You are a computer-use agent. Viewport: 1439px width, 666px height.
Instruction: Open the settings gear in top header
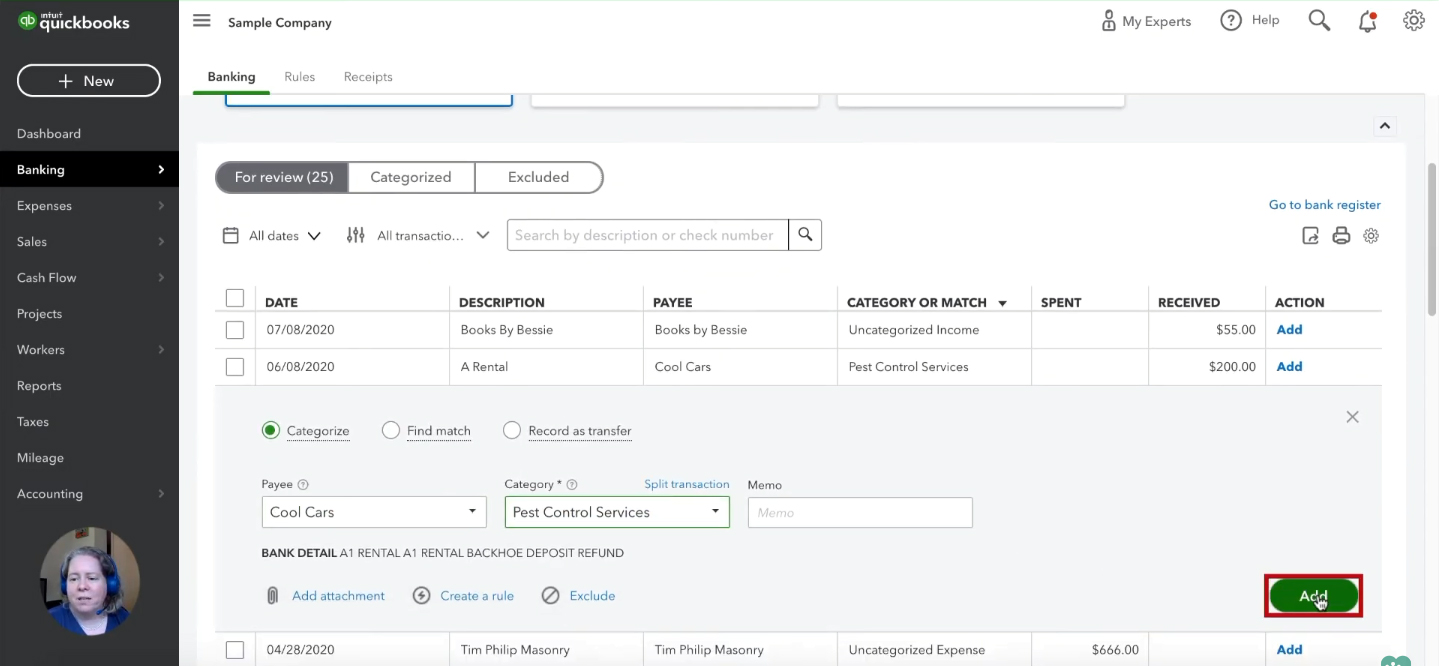(x=1413, y=21)
